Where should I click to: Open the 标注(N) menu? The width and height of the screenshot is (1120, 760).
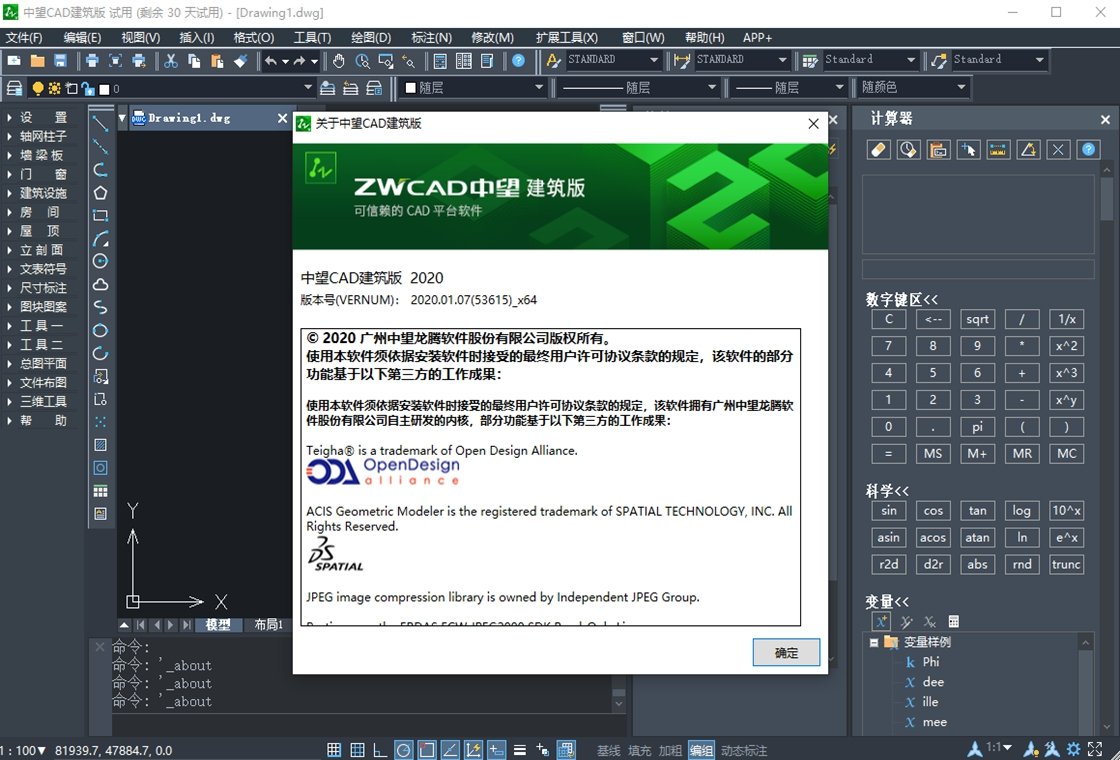(x=431, y=37)
